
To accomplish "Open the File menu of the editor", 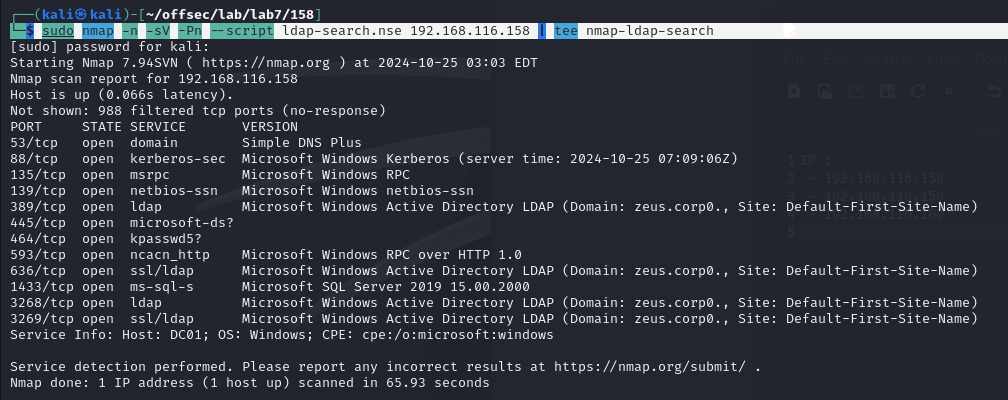I will [x=795, y=59].
